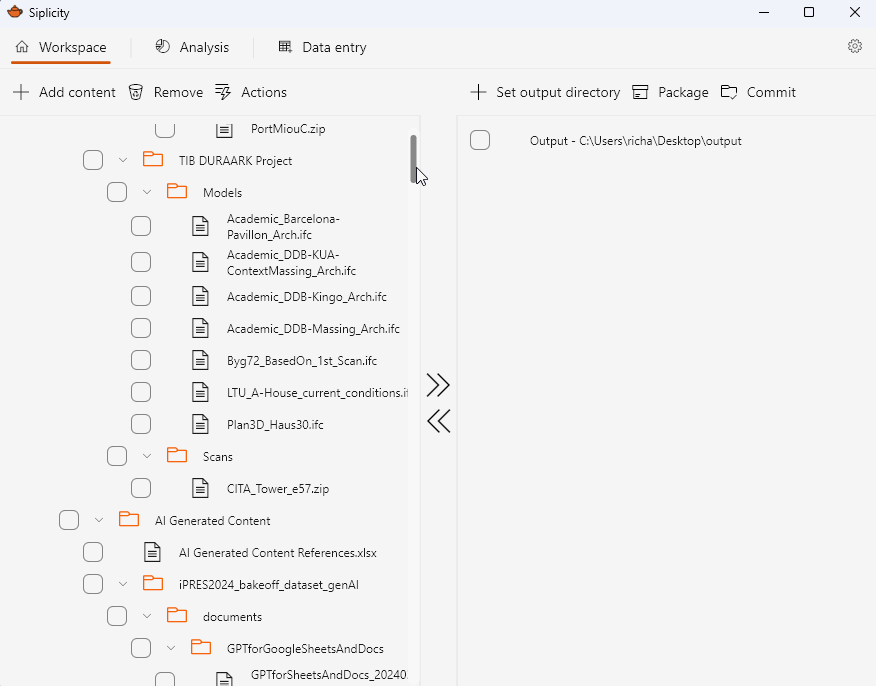Click the Remove icon in the toolbar
The image size is (876, 686).
(x=136, y=92)
